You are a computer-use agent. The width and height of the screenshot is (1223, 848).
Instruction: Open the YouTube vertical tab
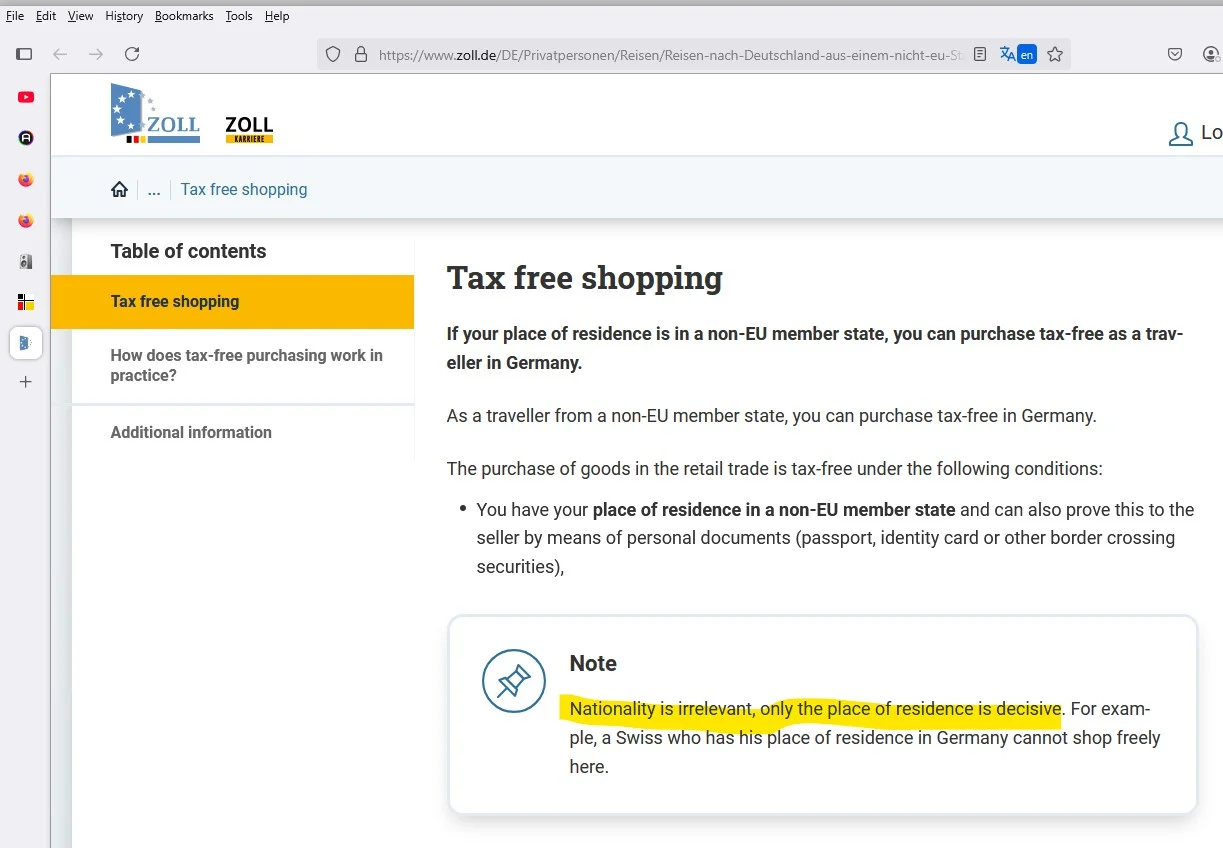(x=26, y=97)
